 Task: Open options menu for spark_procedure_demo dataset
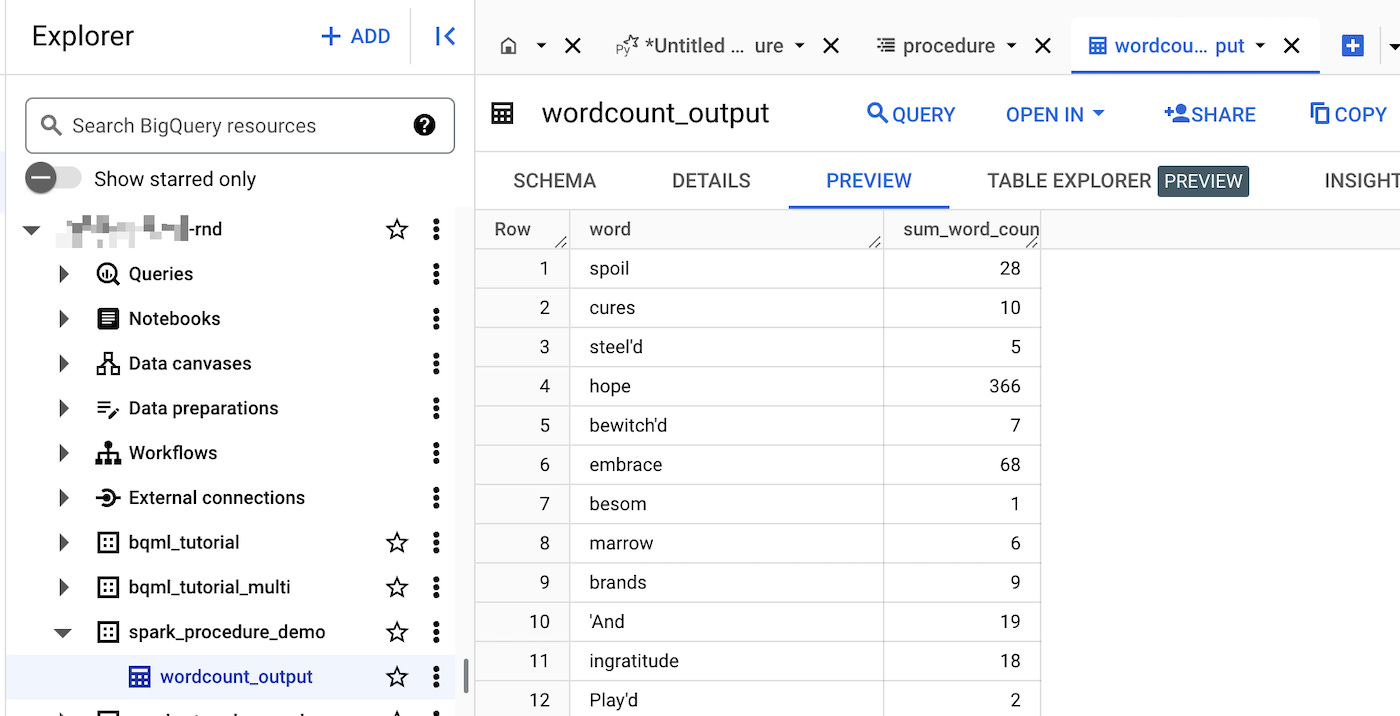[x=436, y=632]
